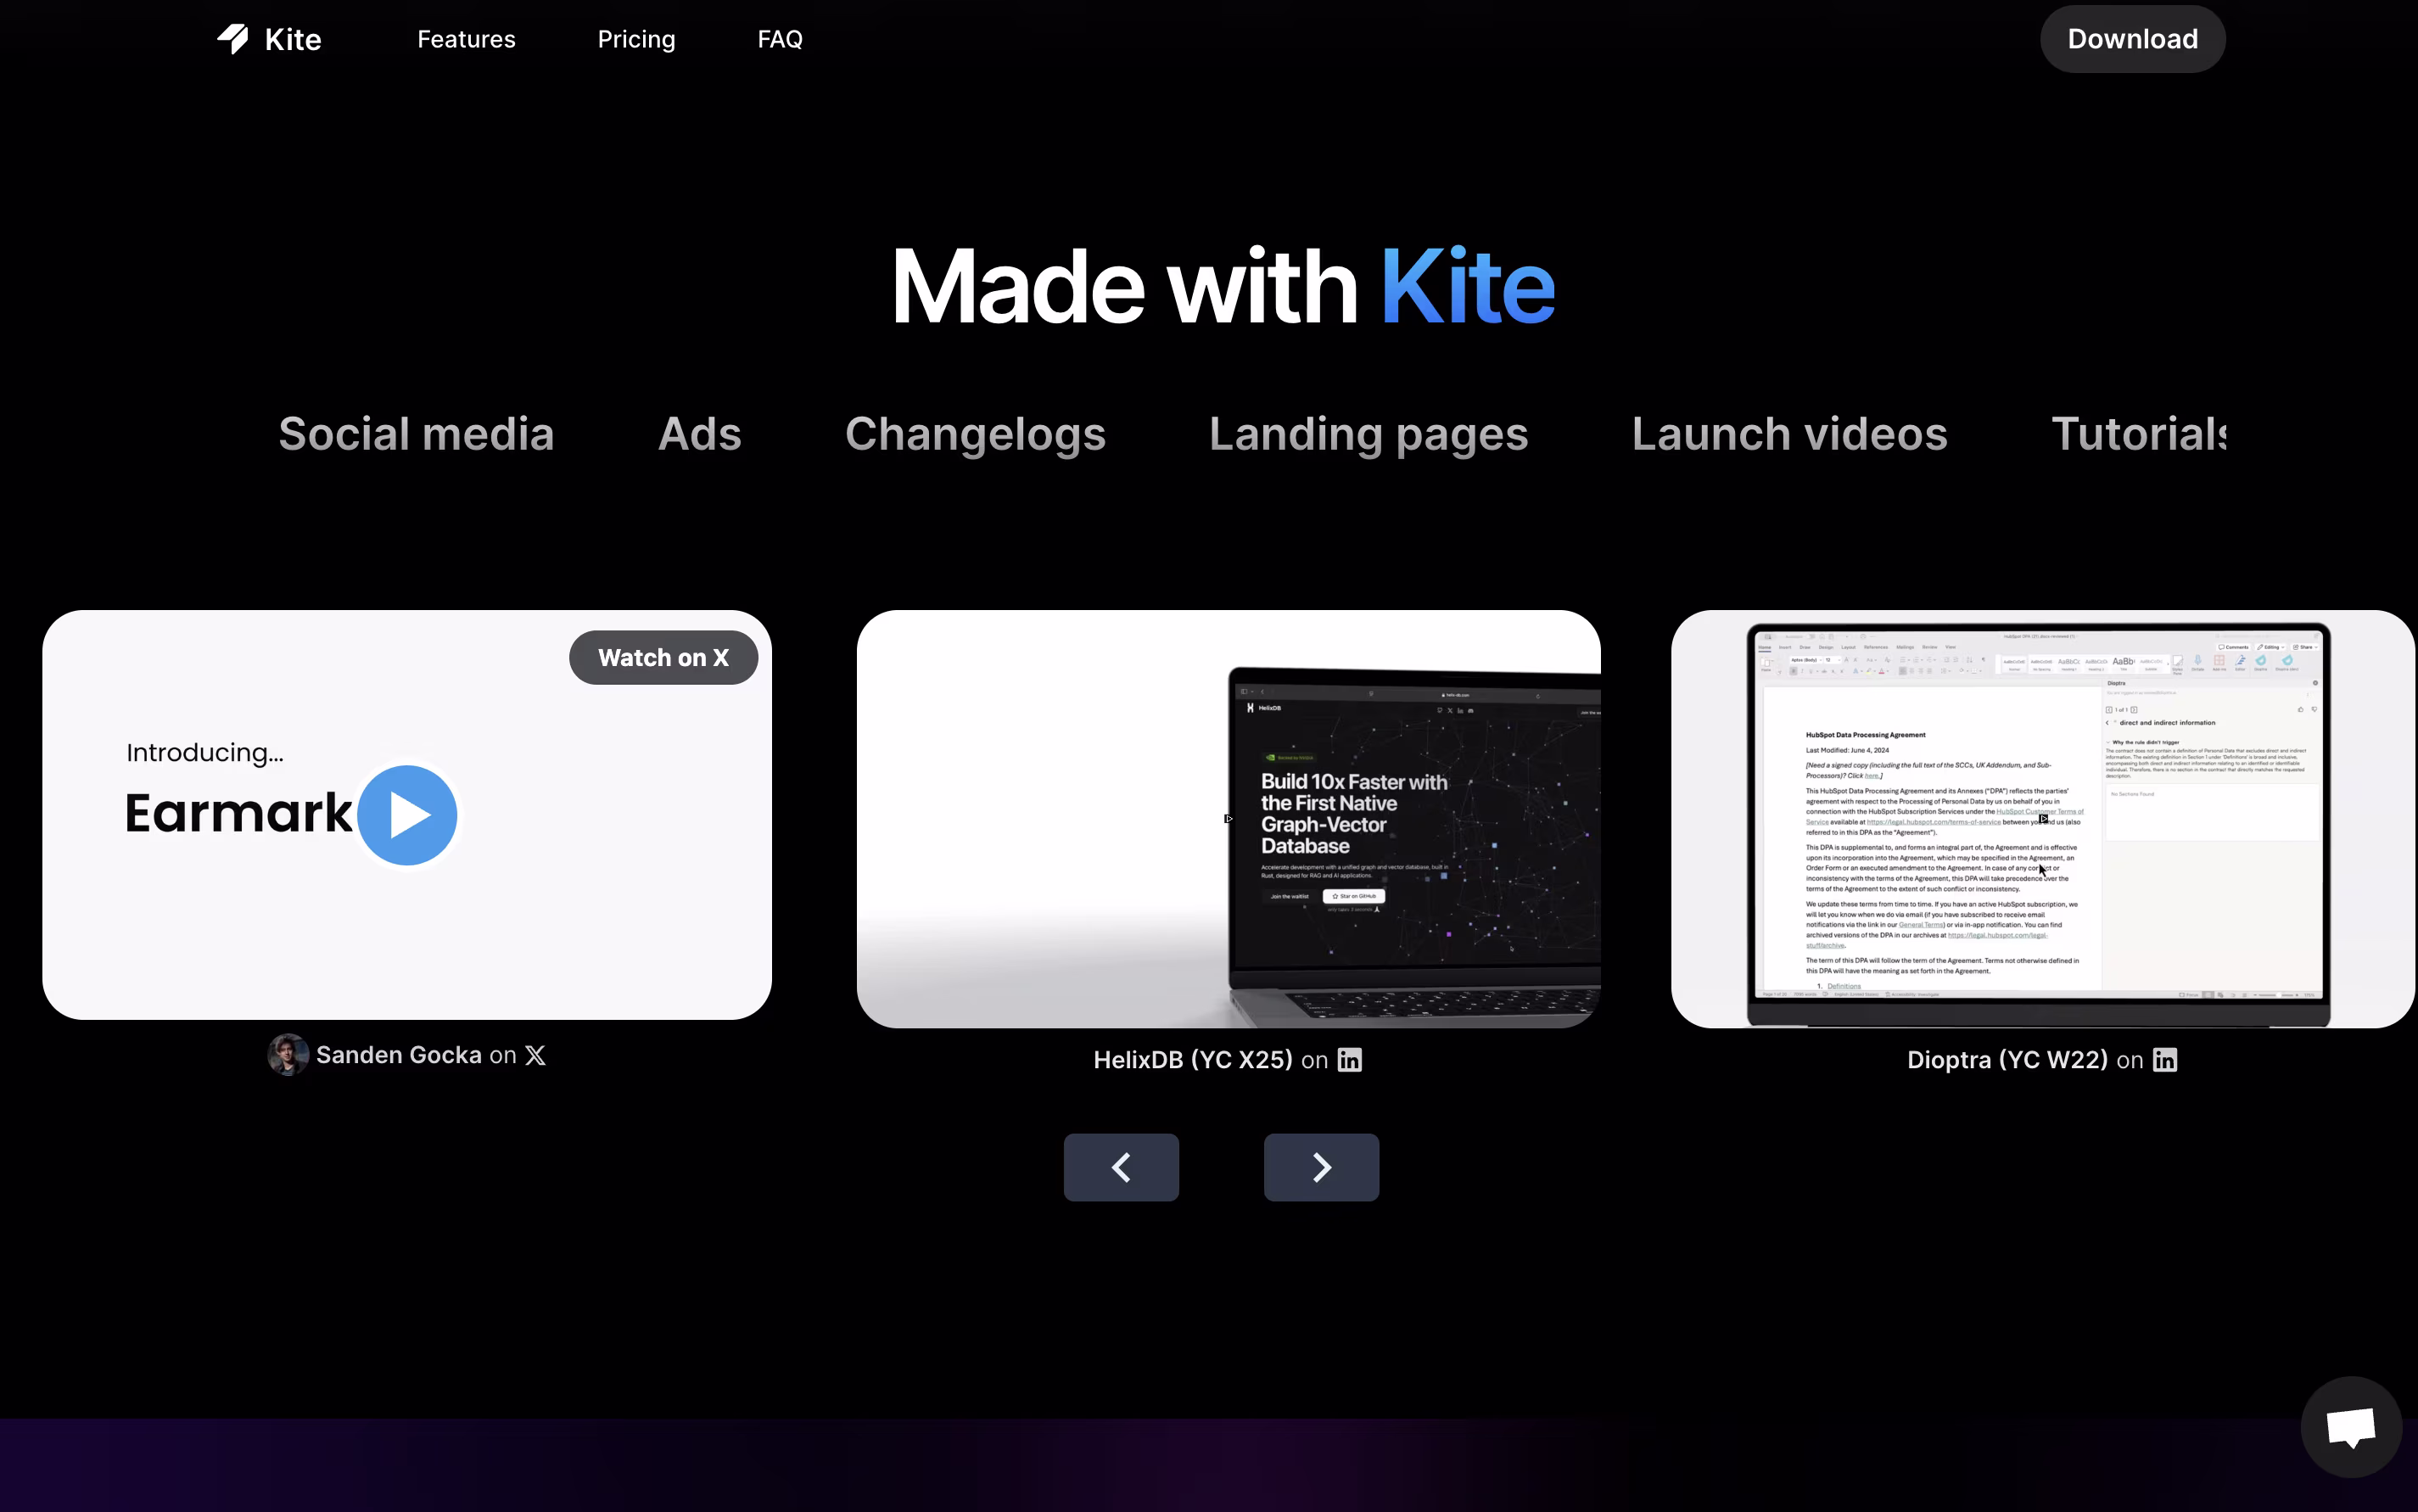2418x1512 pixels.
Task: Click the Watch on X button
Action: click(x=663, y=657)
